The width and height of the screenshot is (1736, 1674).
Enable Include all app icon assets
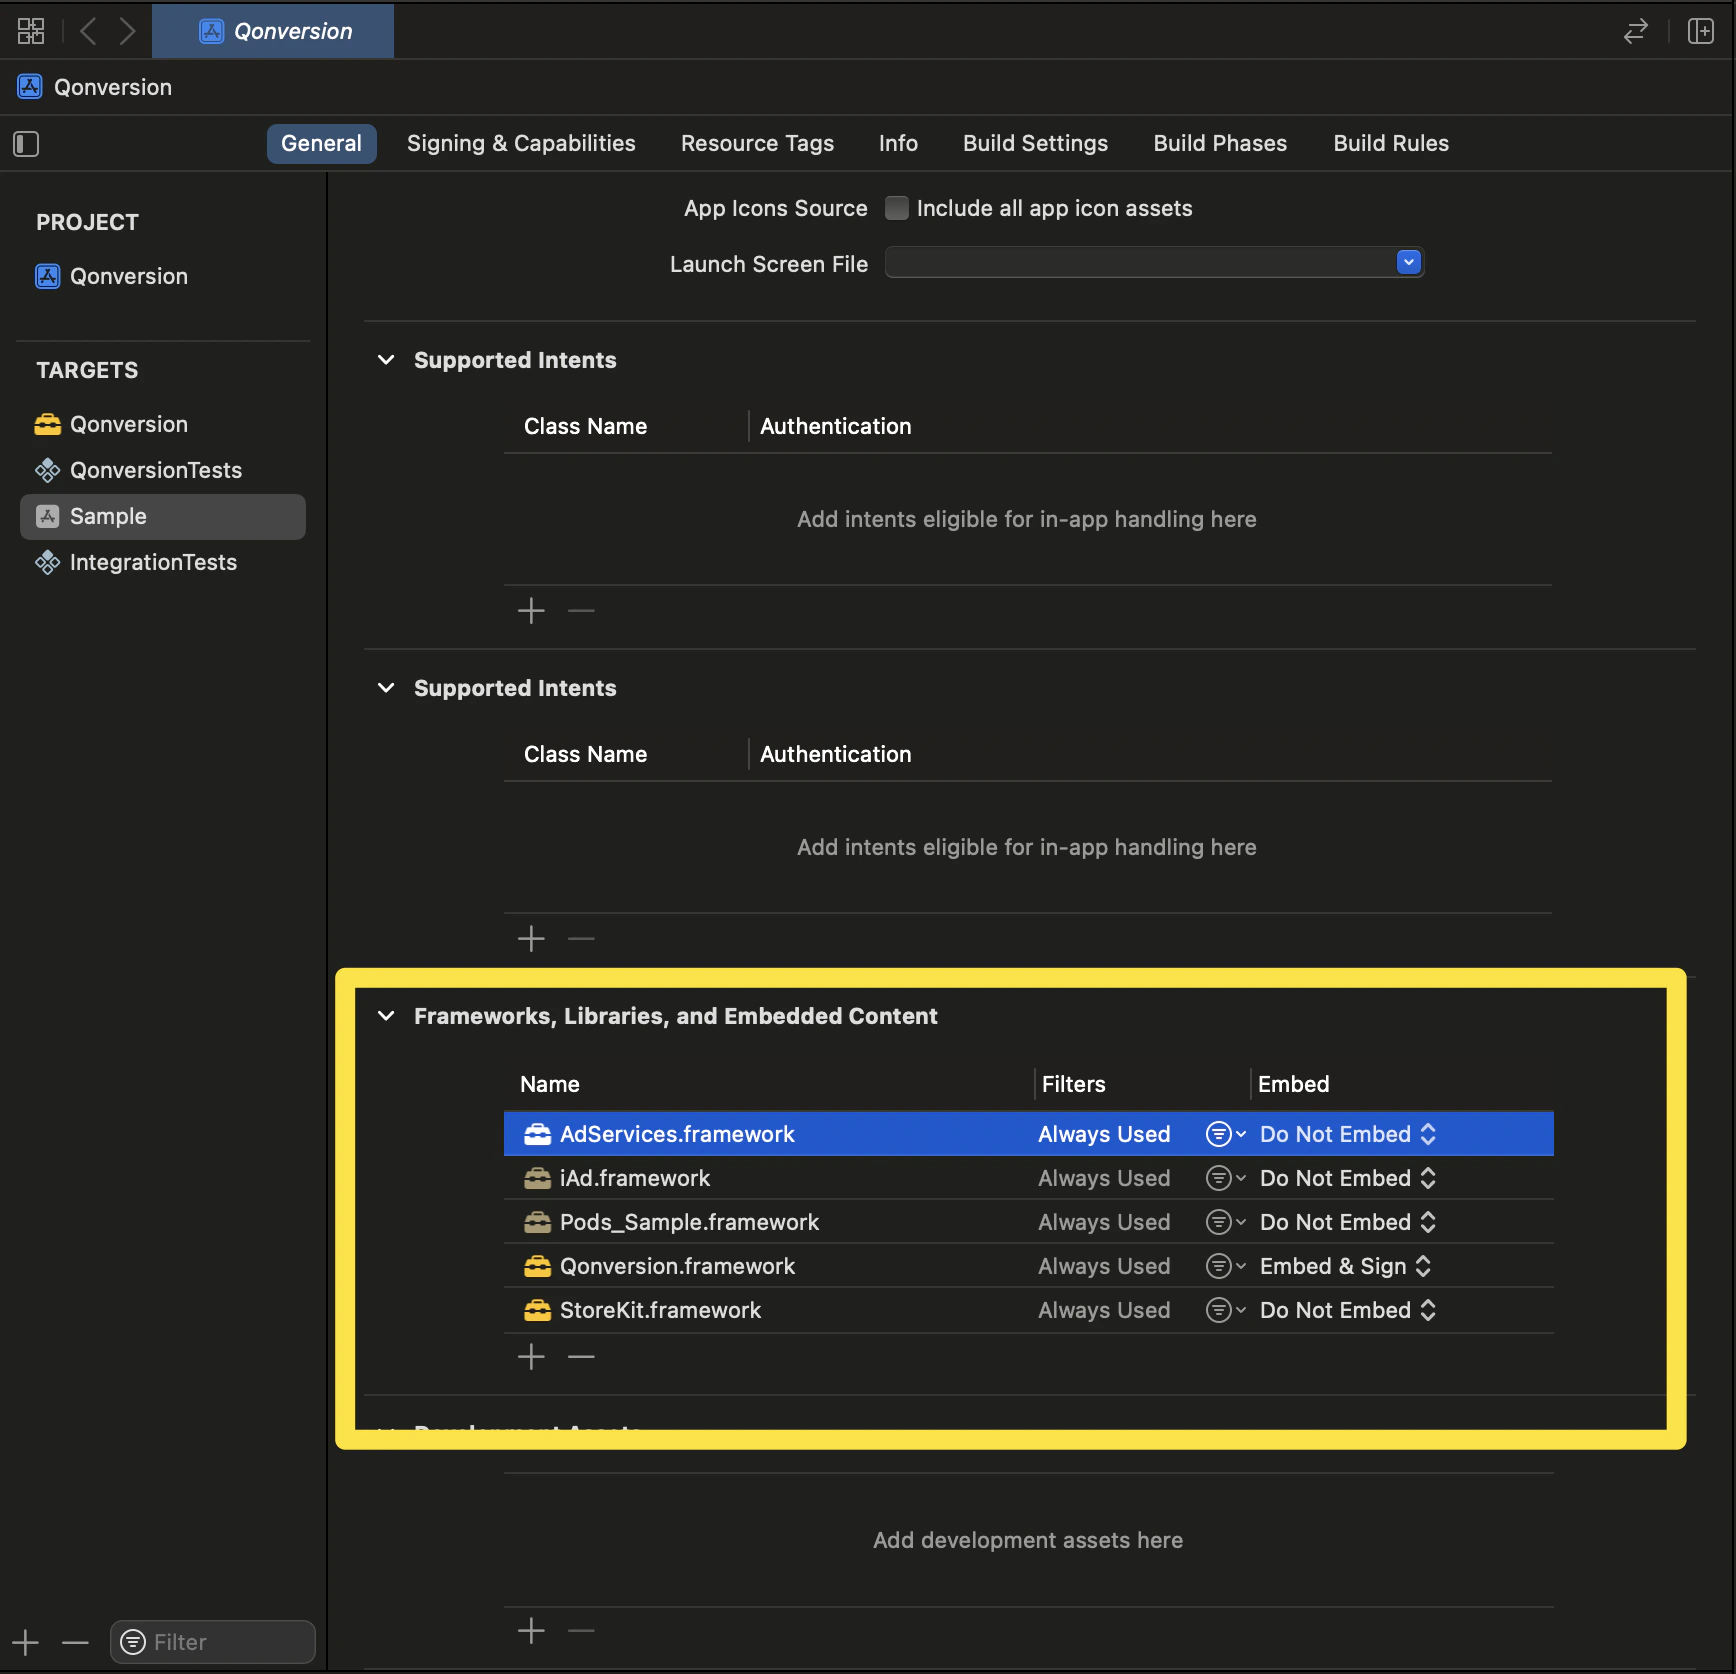[897, 208]
